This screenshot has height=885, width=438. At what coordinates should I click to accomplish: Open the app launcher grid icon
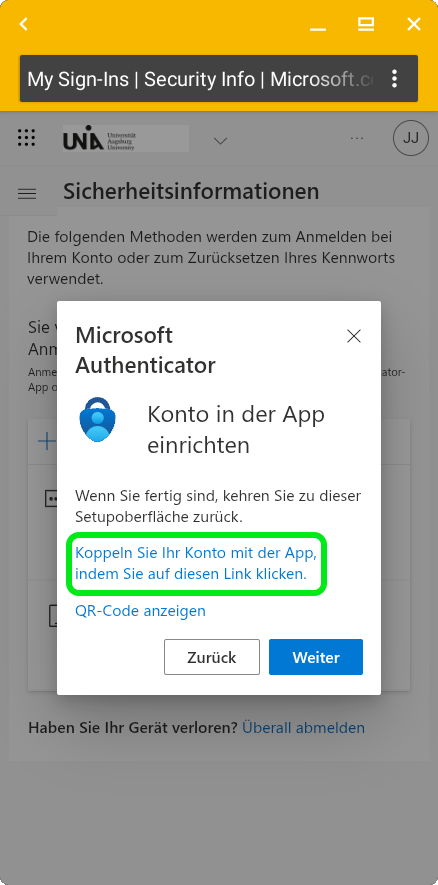pyautogui.click(x=27, y=138)
